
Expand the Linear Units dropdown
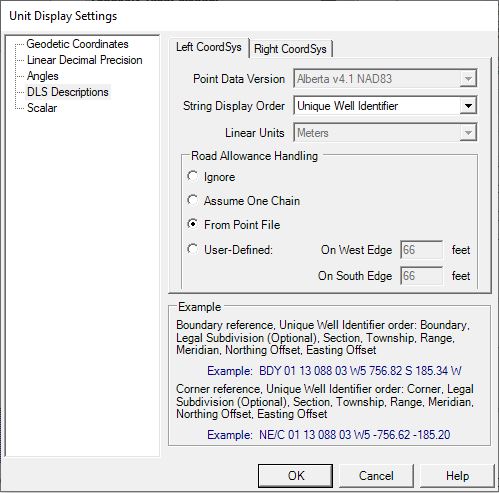(x=468, y=133)
